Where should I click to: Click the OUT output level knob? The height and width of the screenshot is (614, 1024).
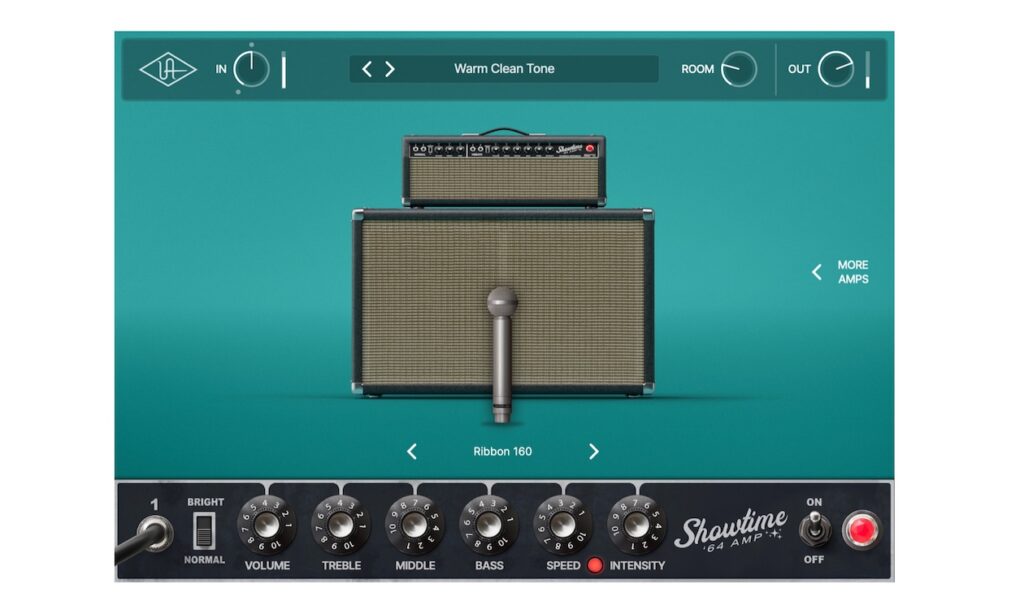point(836,69)
